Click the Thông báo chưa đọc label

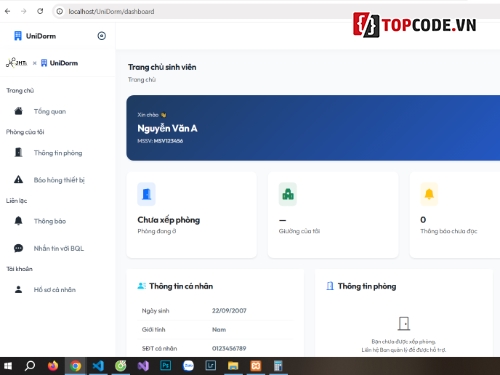tap(449, 231)
